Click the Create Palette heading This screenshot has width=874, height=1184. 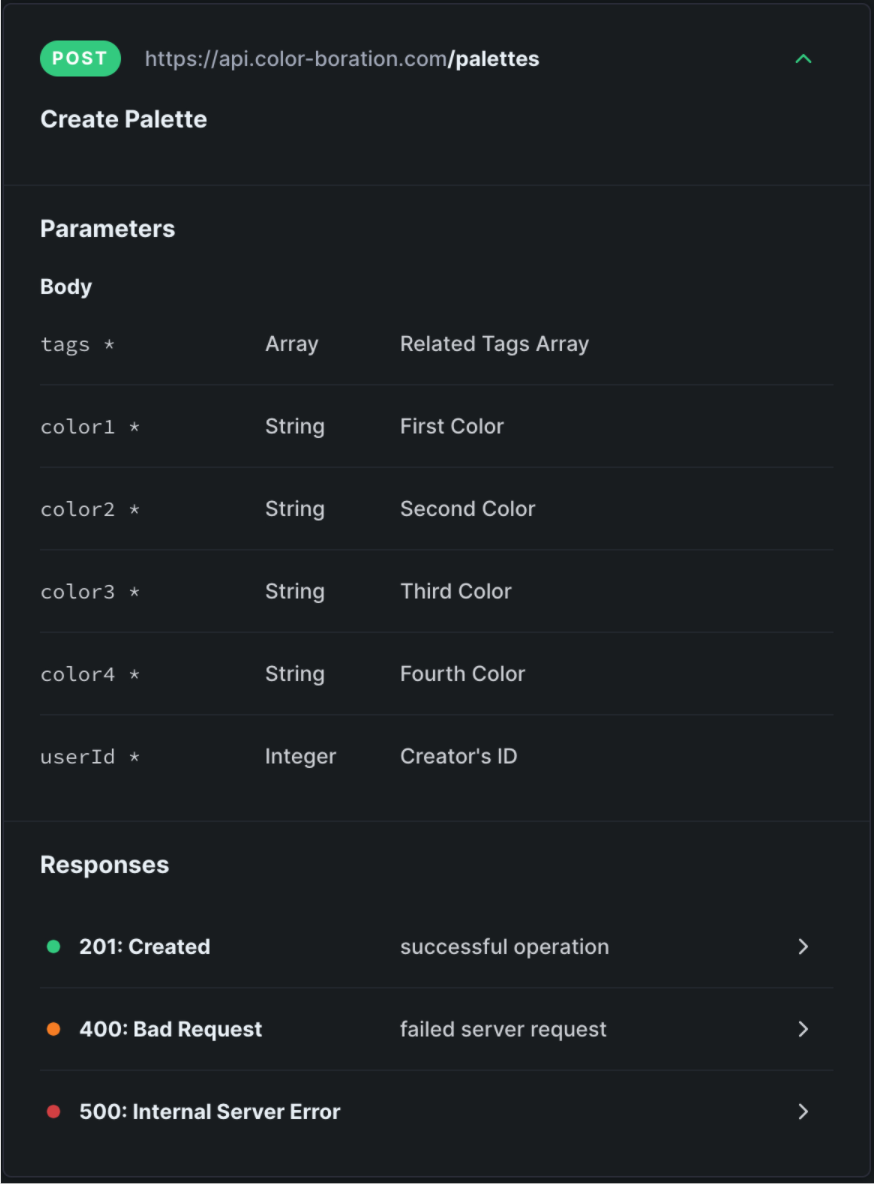124,119
